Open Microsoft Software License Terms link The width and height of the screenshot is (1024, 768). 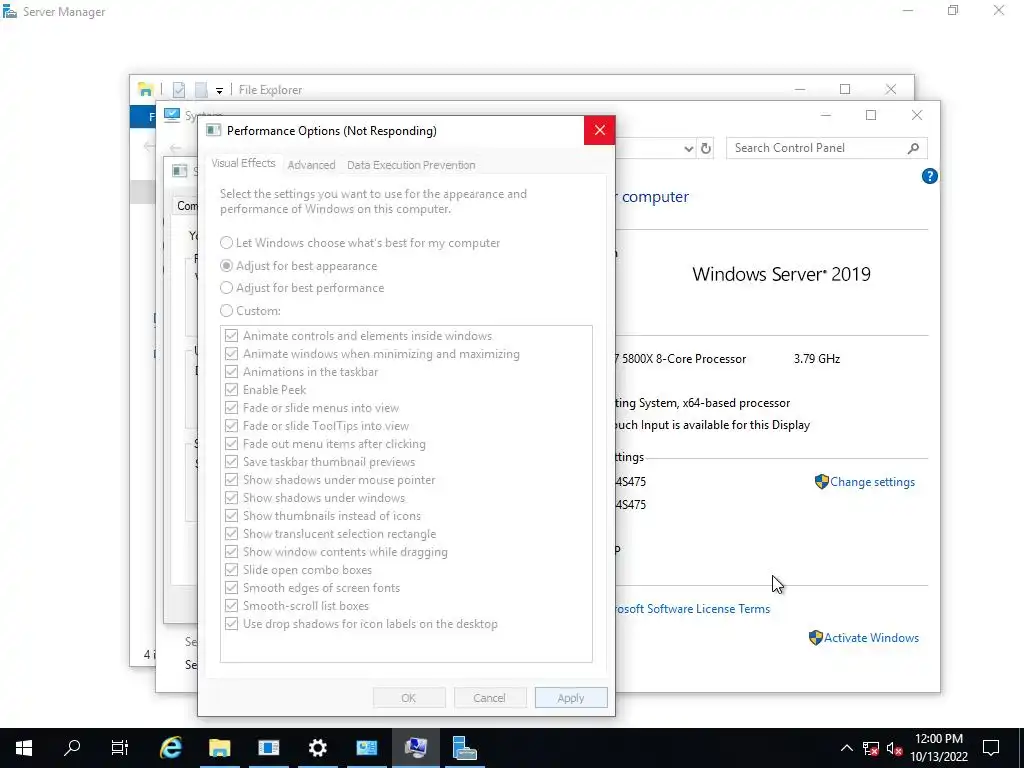coord(692,609)
